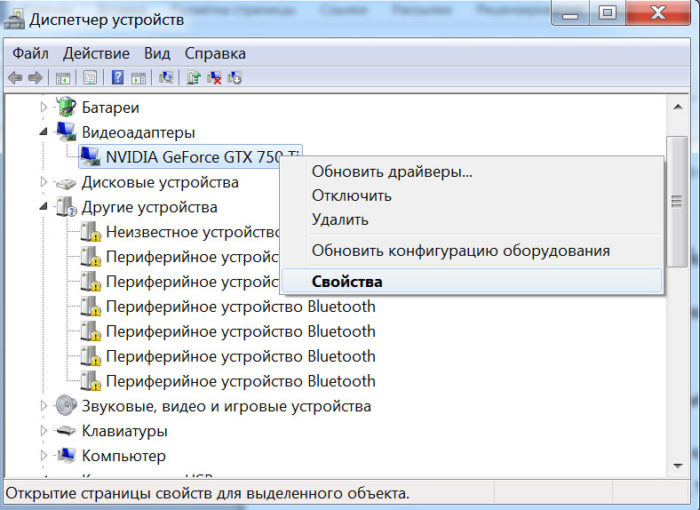Click the disk drive icon next to Дисковые устройства
This screenshot has width=700, height=510.
click(x=66, y=183)
